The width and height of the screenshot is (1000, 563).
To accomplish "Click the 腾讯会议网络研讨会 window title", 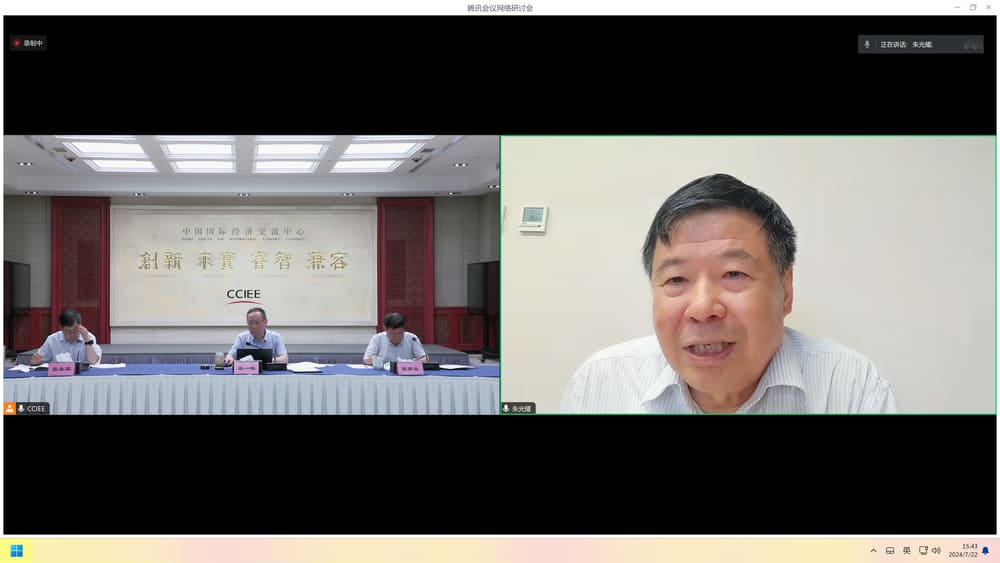I will 500,7.
